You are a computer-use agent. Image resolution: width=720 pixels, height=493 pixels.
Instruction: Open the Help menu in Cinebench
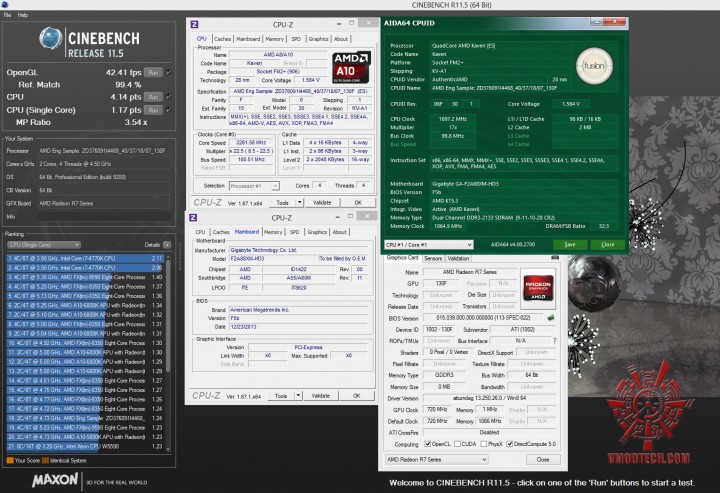[x=23, y=15]
